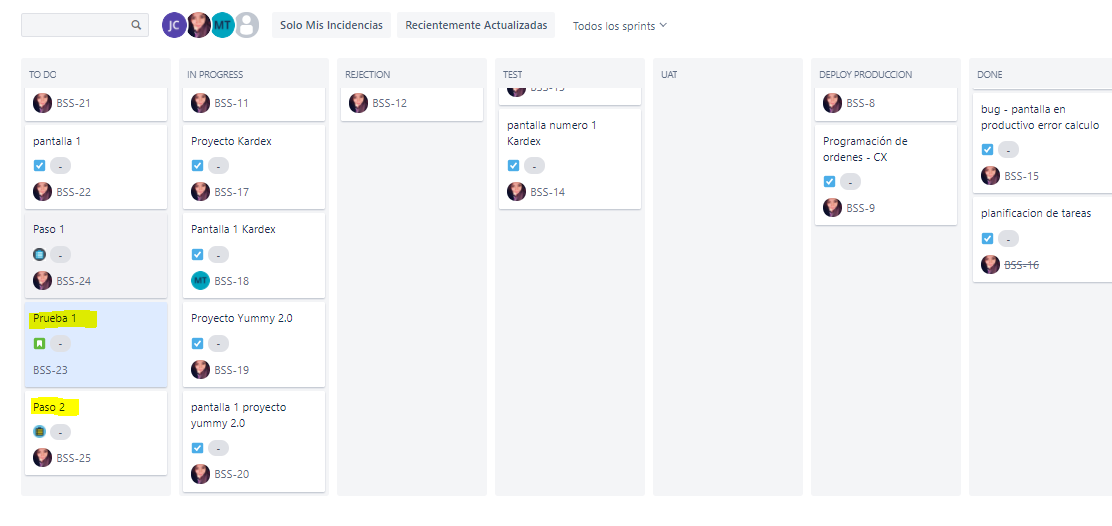Click the DEPLOY PRODUCCION column header
This screenshot has width=1112, height=526.
pos(865,74)
